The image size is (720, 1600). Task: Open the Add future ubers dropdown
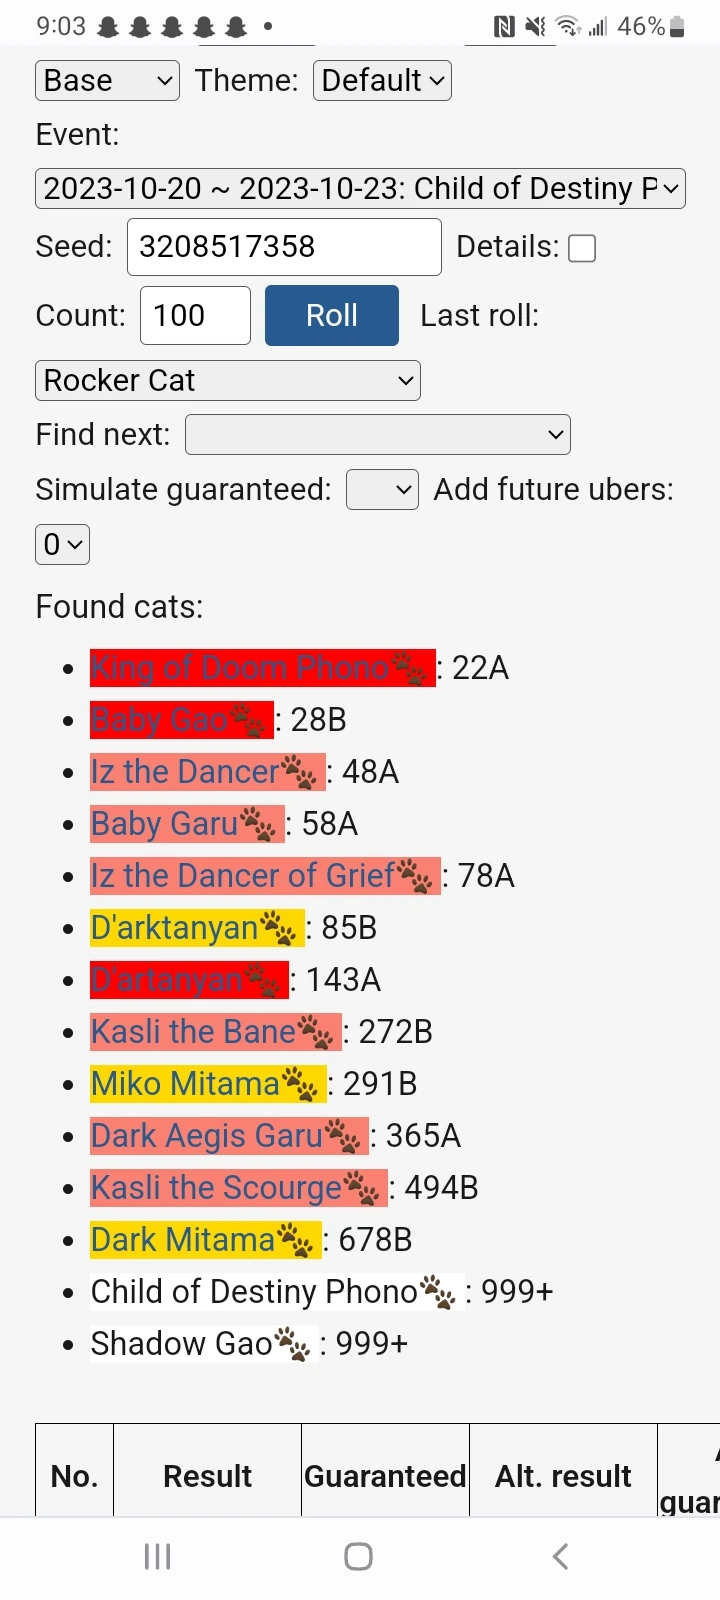(x=62, y=544)
